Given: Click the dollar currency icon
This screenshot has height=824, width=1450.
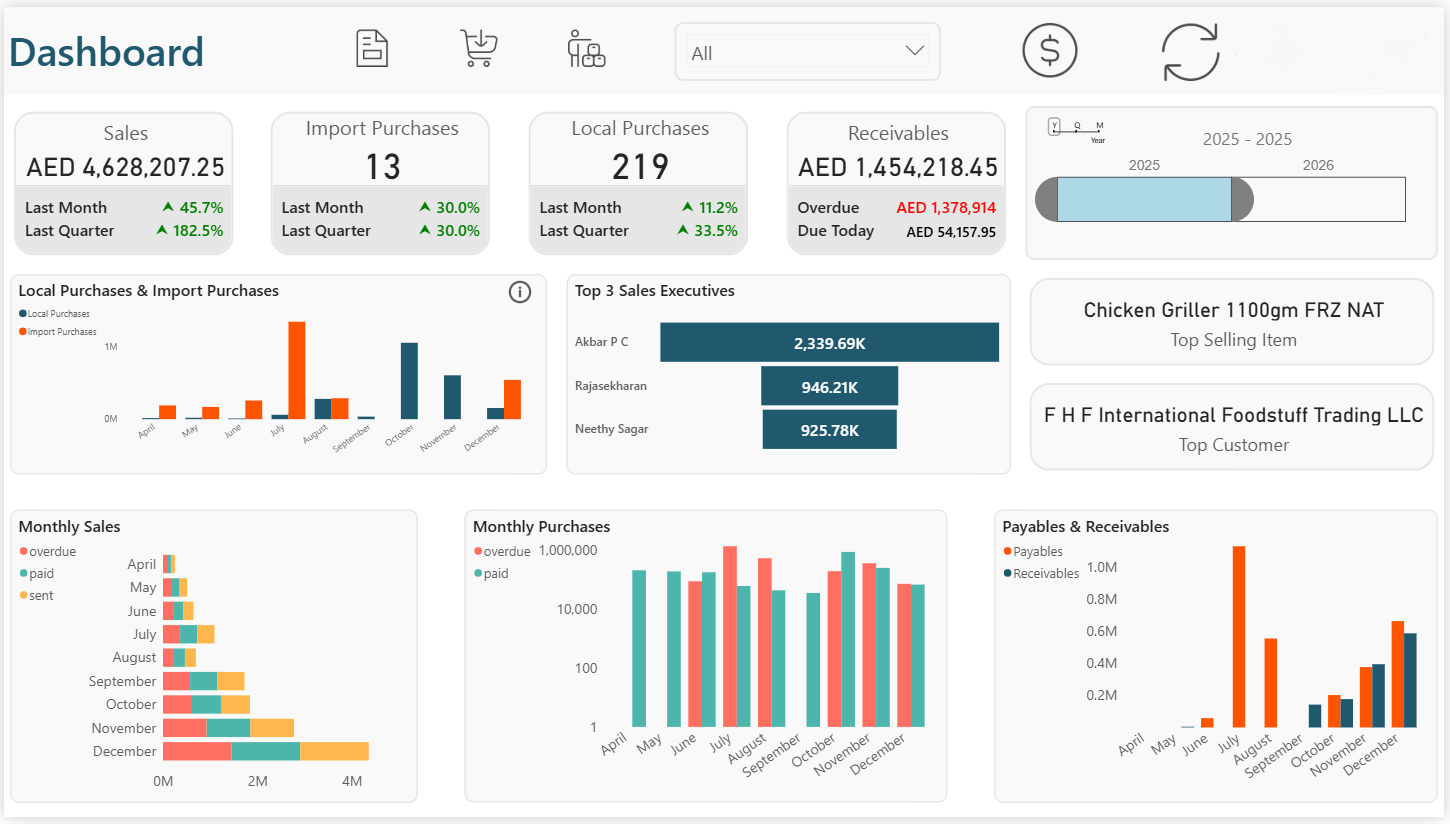Looking at the screenshot, I should pyautogui.click(x=1049, y=50).
